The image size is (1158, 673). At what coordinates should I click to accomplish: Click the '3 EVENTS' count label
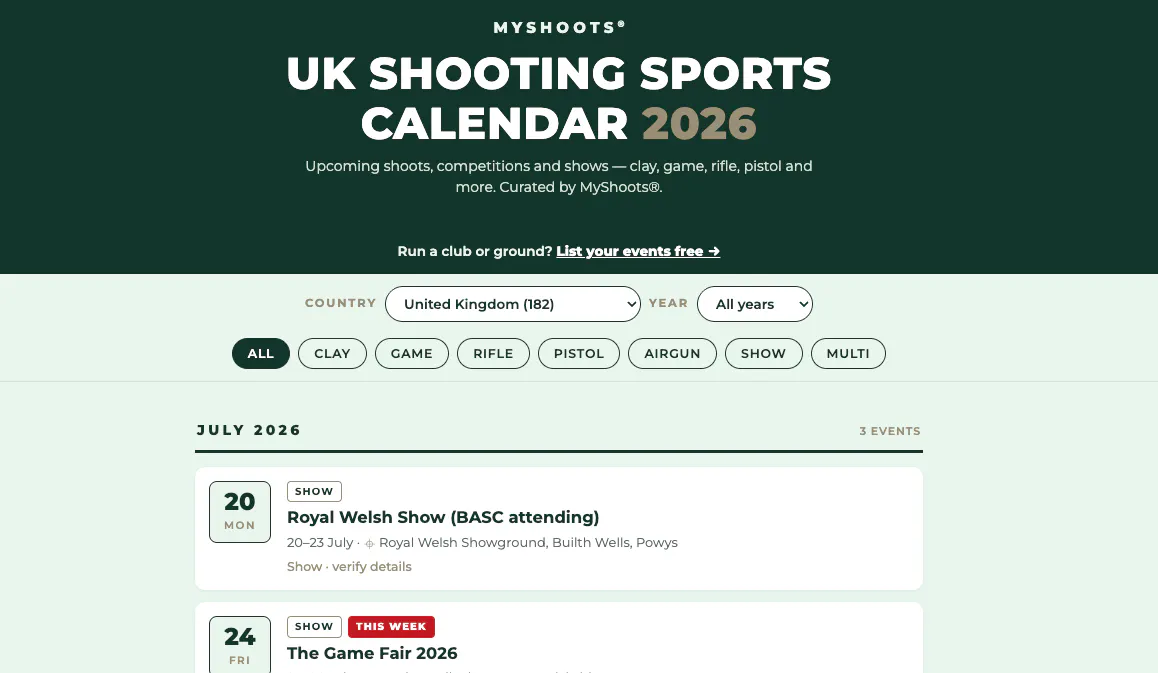(890, 431)
